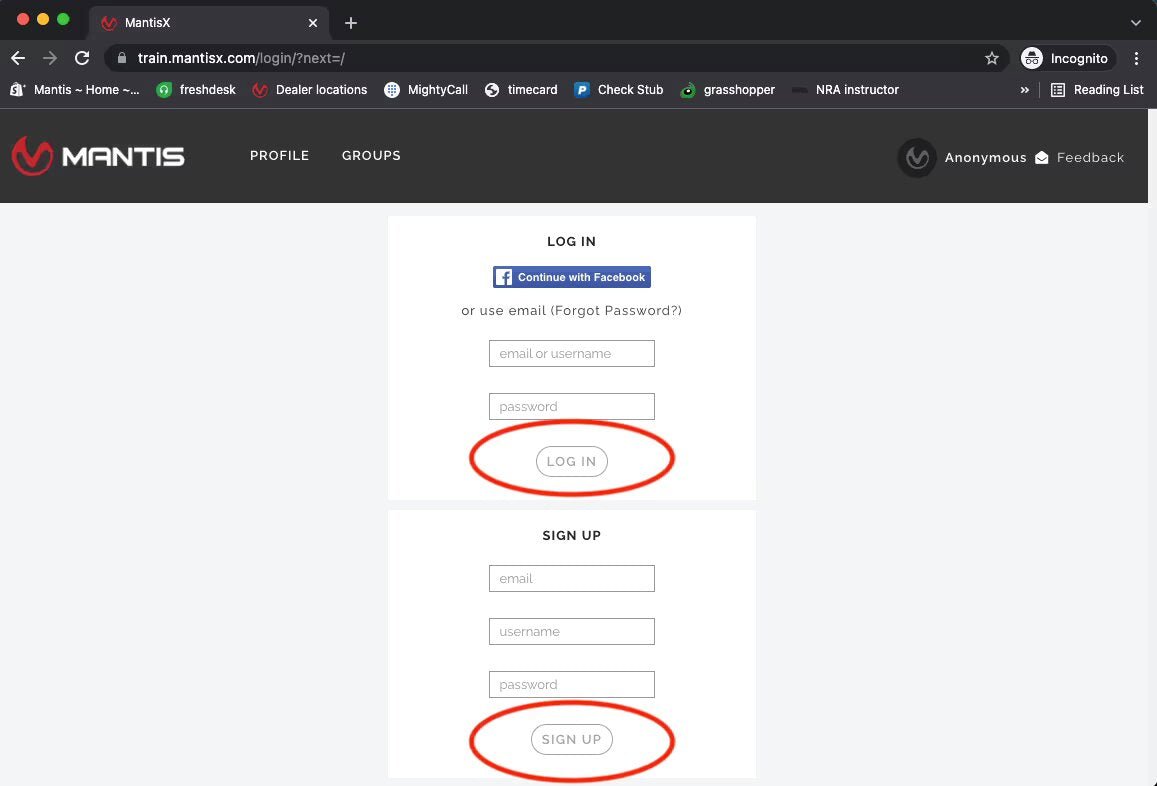Open Chrome's three-dot menu

coord(1136,59)
